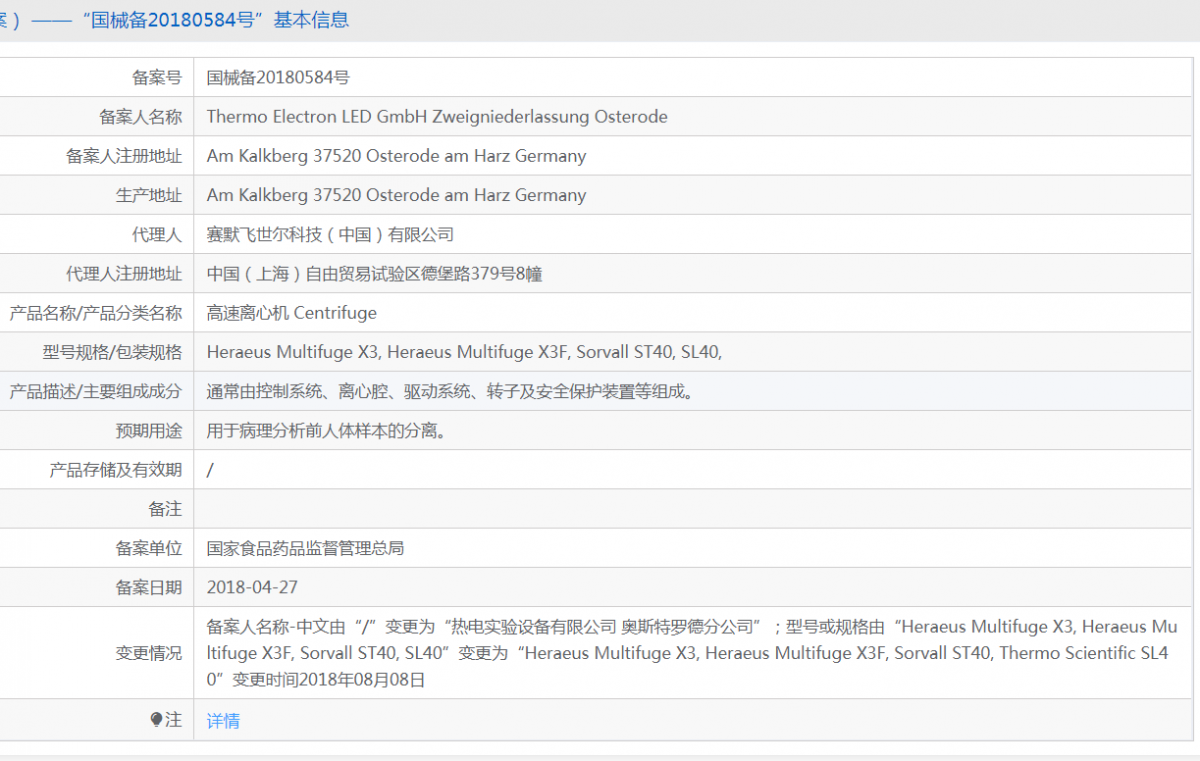Select the 生产地址 address value
1200x761 pixels.
(396, 195)
